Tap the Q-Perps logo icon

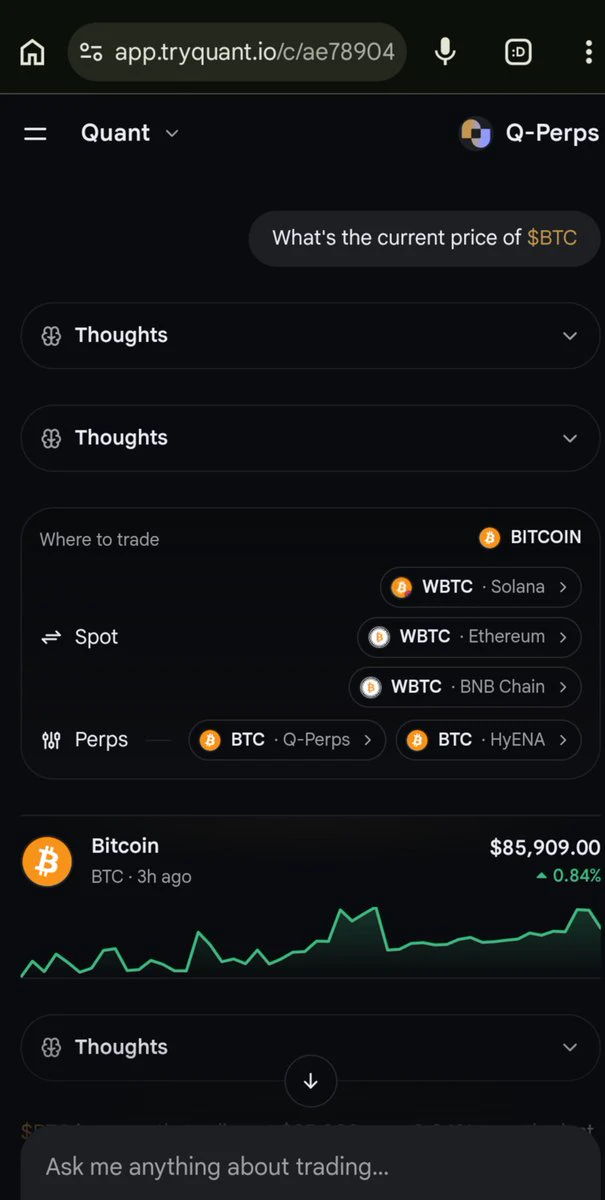pos(475,133)
